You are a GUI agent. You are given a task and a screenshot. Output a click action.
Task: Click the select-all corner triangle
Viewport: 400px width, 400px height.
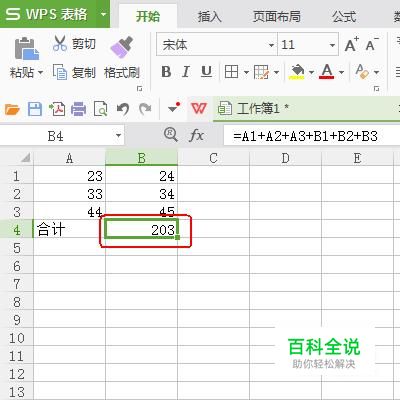click(26, 158)
